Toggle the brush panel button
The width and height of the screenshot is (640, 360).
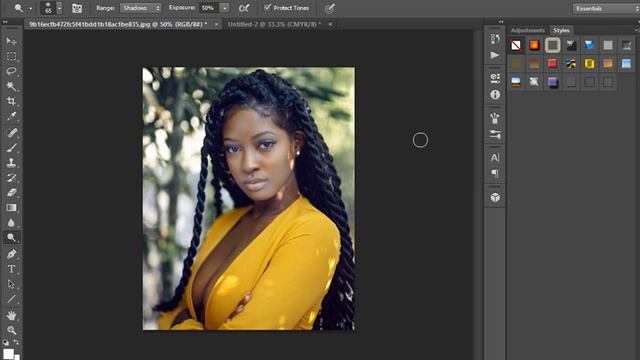pyautogui.click(x=77, y=8)
